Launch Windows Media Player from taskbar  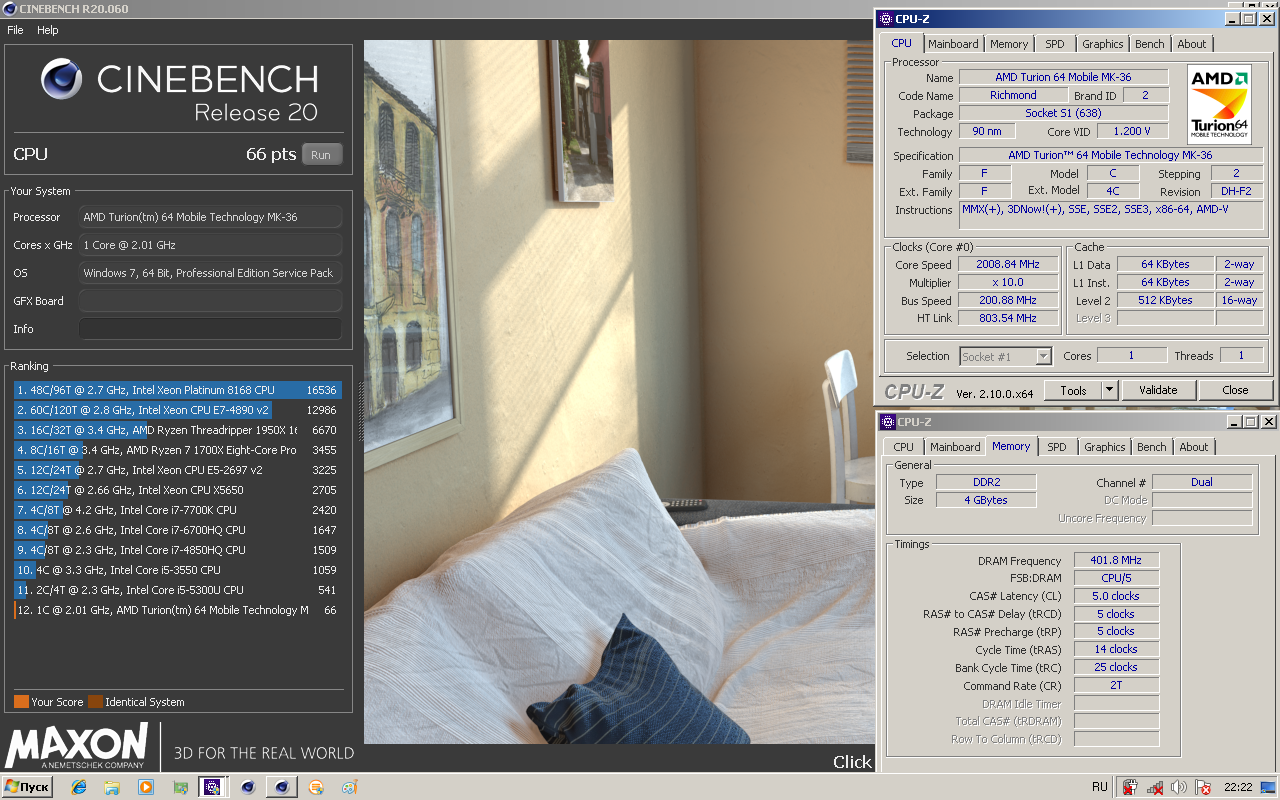point(146,787)
